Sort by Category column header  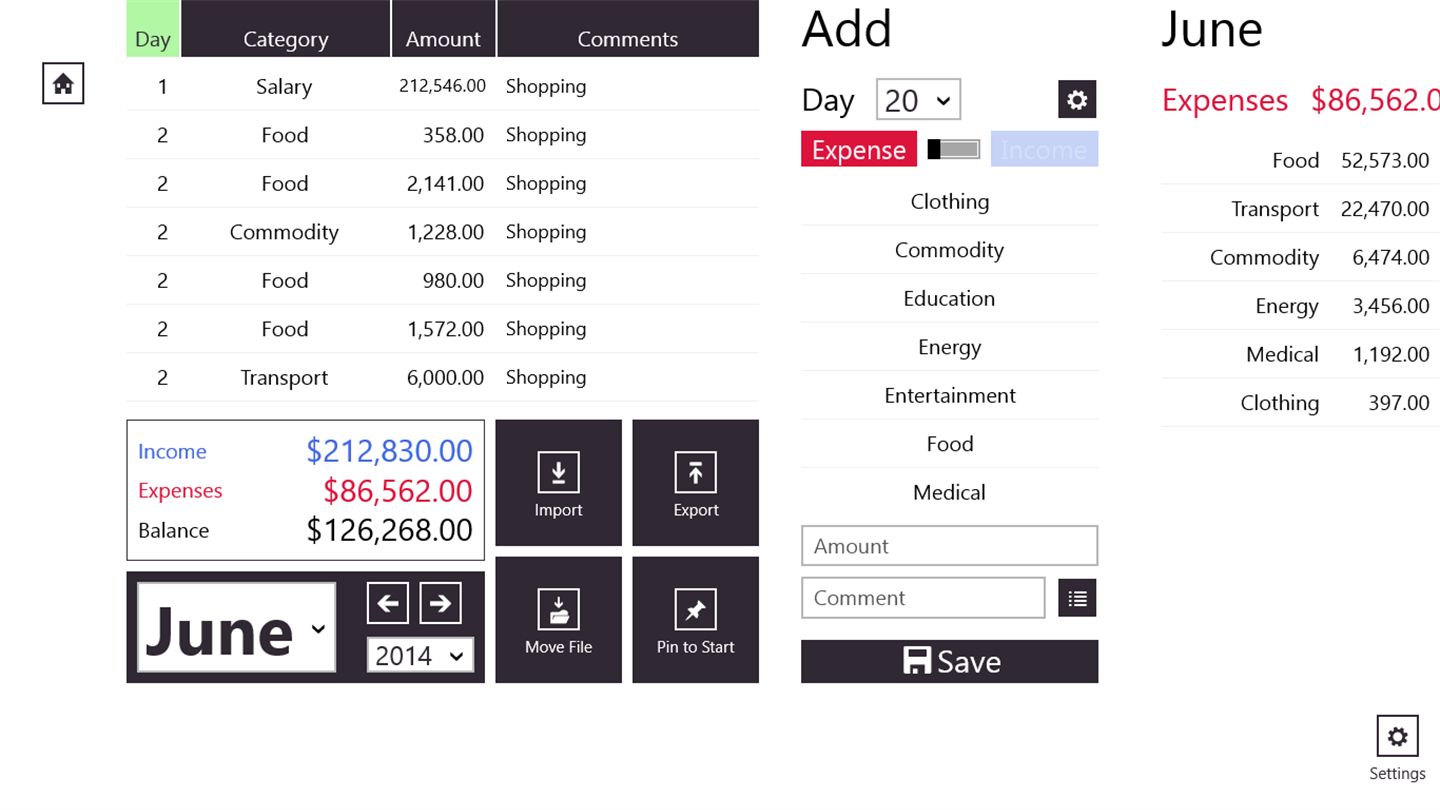(x=286, y=29)
